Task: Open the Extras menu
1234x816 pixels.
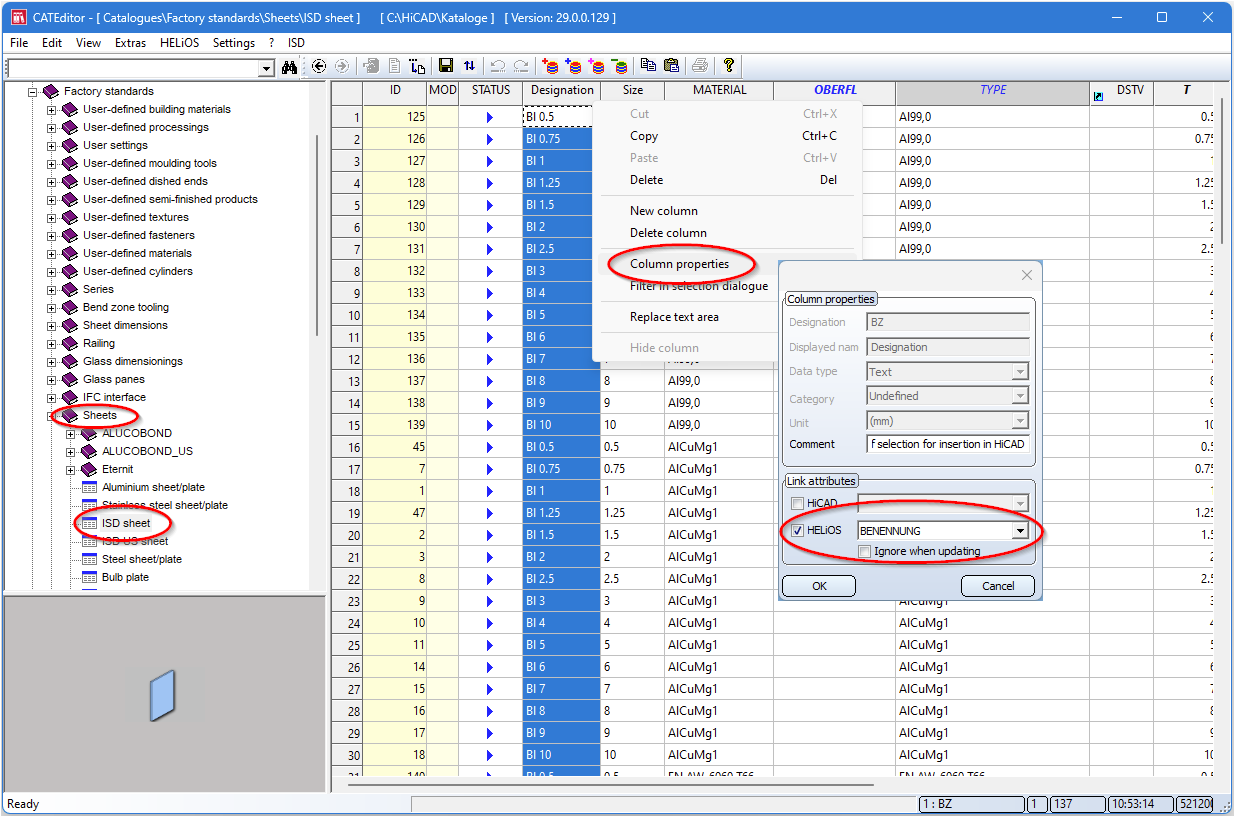Action: 130,43
